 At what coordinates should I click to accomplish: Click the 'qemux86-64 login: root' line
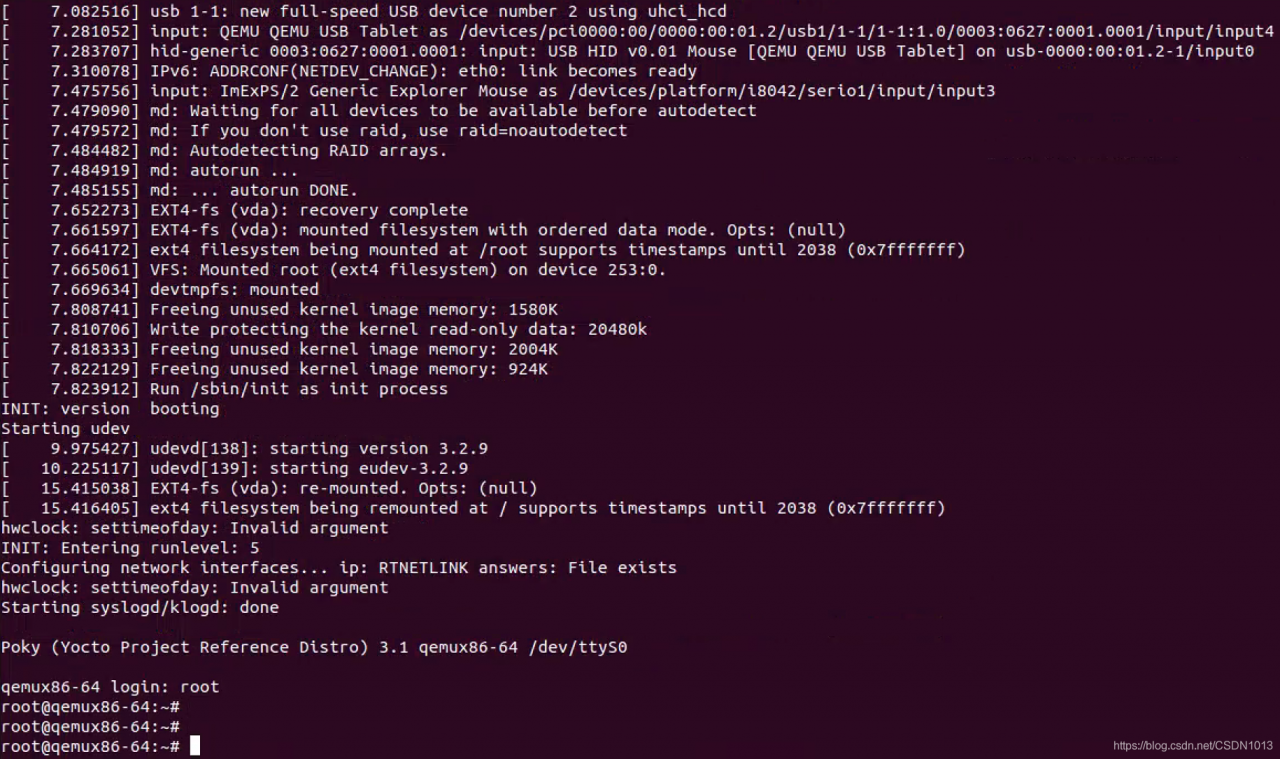click(110, 687)
